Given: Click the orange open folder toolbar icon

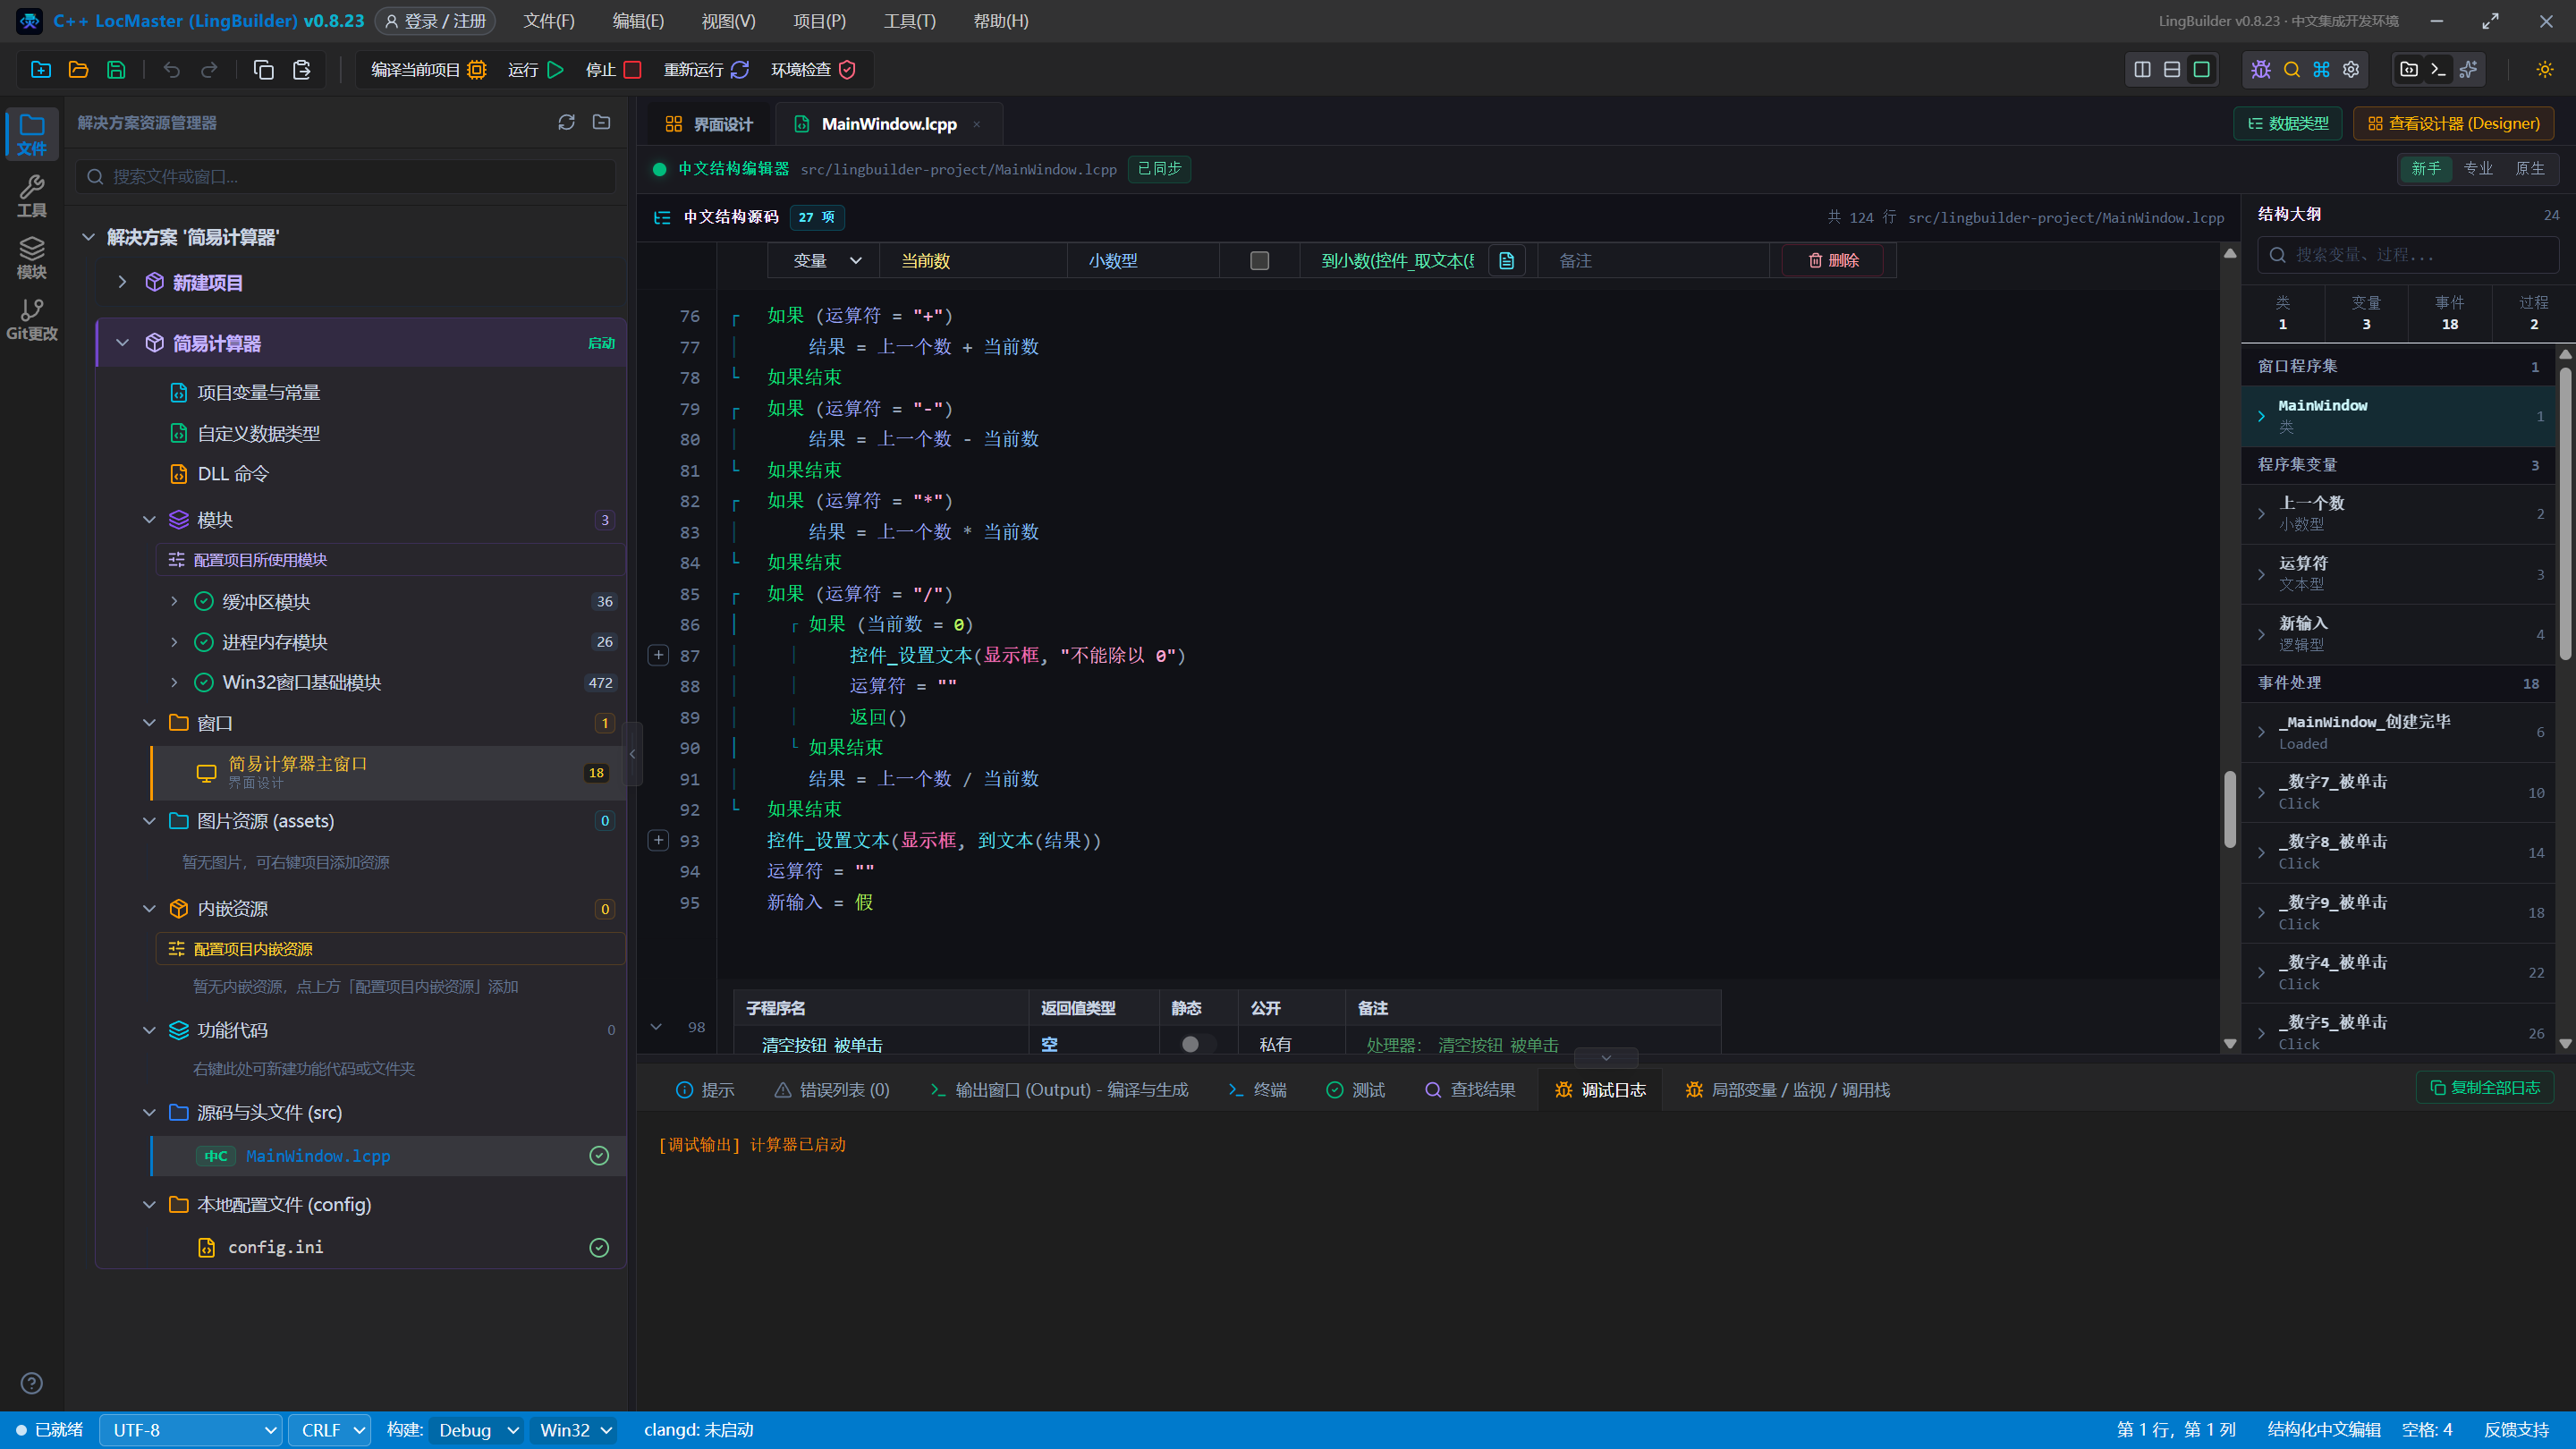Looking at the screenshot, I should click(78, 69).
